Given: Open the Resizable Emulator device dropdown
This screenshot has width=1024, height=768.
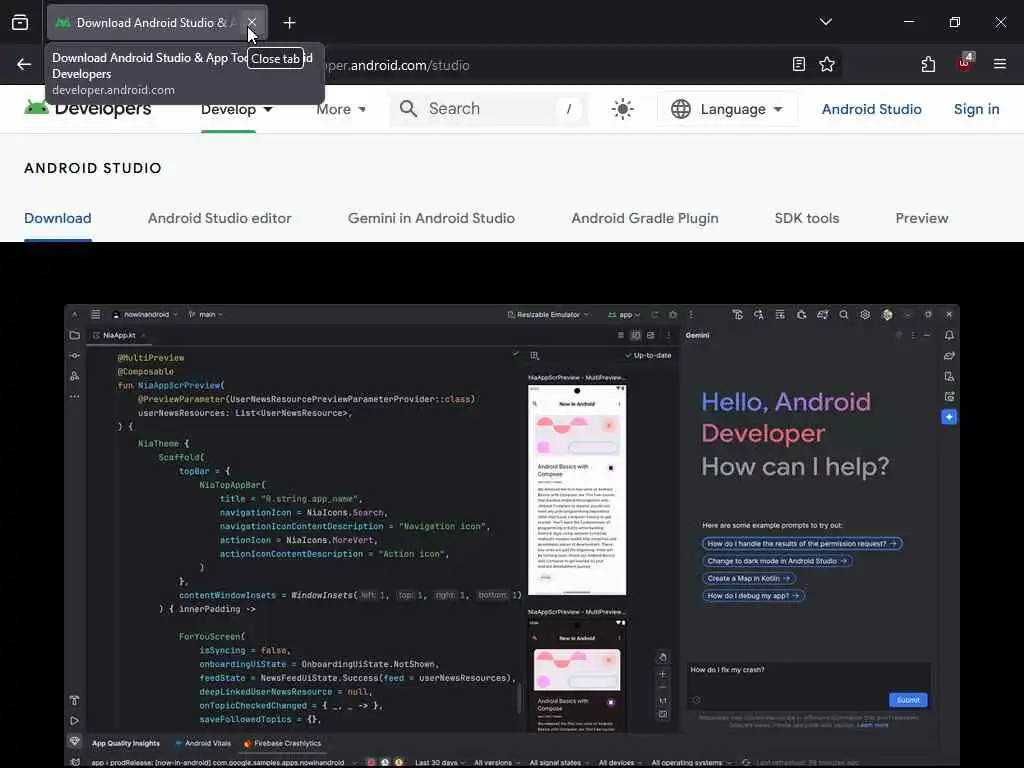Looking at the screenshot, I should pos(548,315).
